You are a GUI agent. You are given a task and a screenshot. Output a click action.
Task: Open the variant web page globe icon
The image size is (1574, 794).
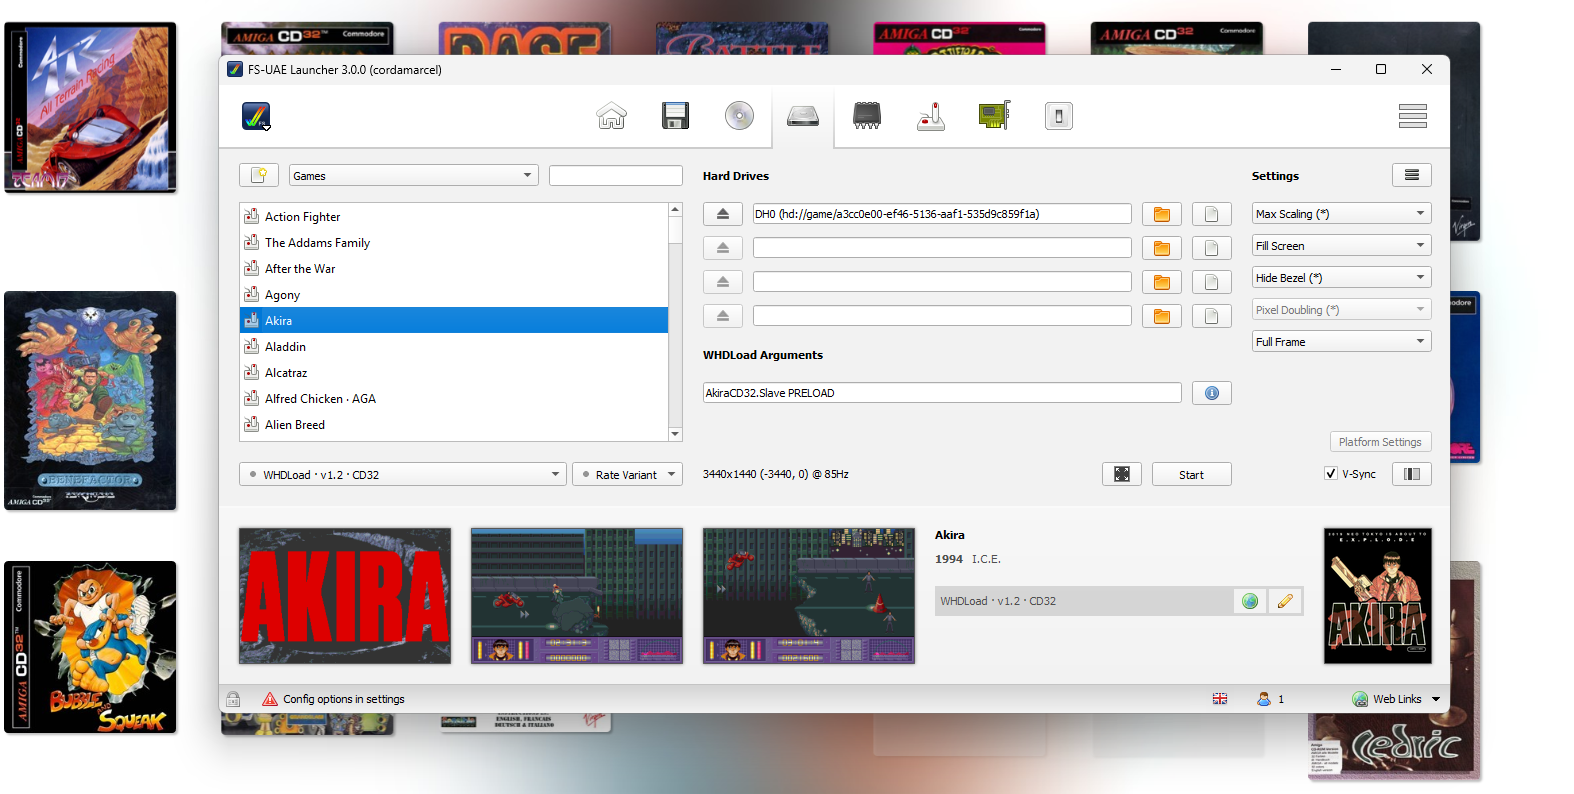pyautogui.click(x=1250, y=601)
